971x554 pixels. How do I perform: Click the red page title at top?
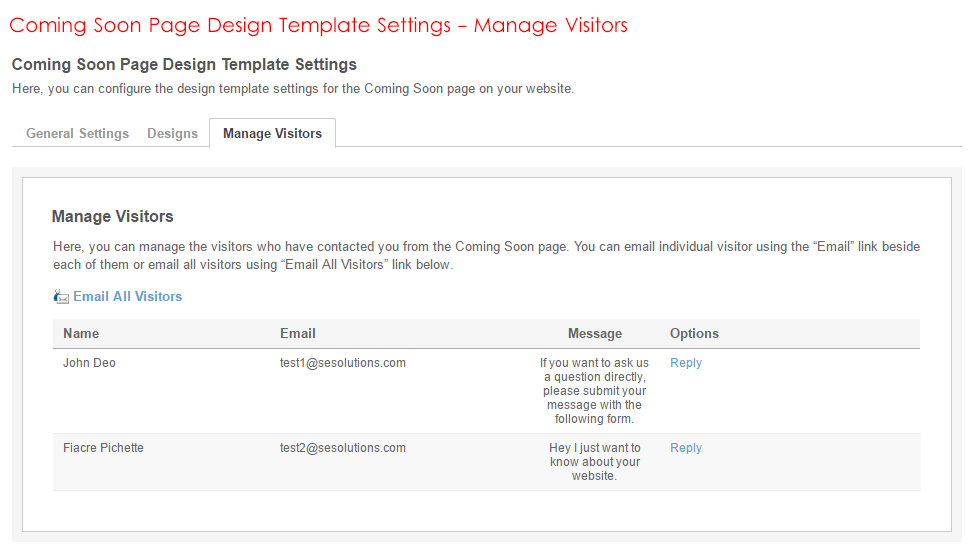(318, 25)
